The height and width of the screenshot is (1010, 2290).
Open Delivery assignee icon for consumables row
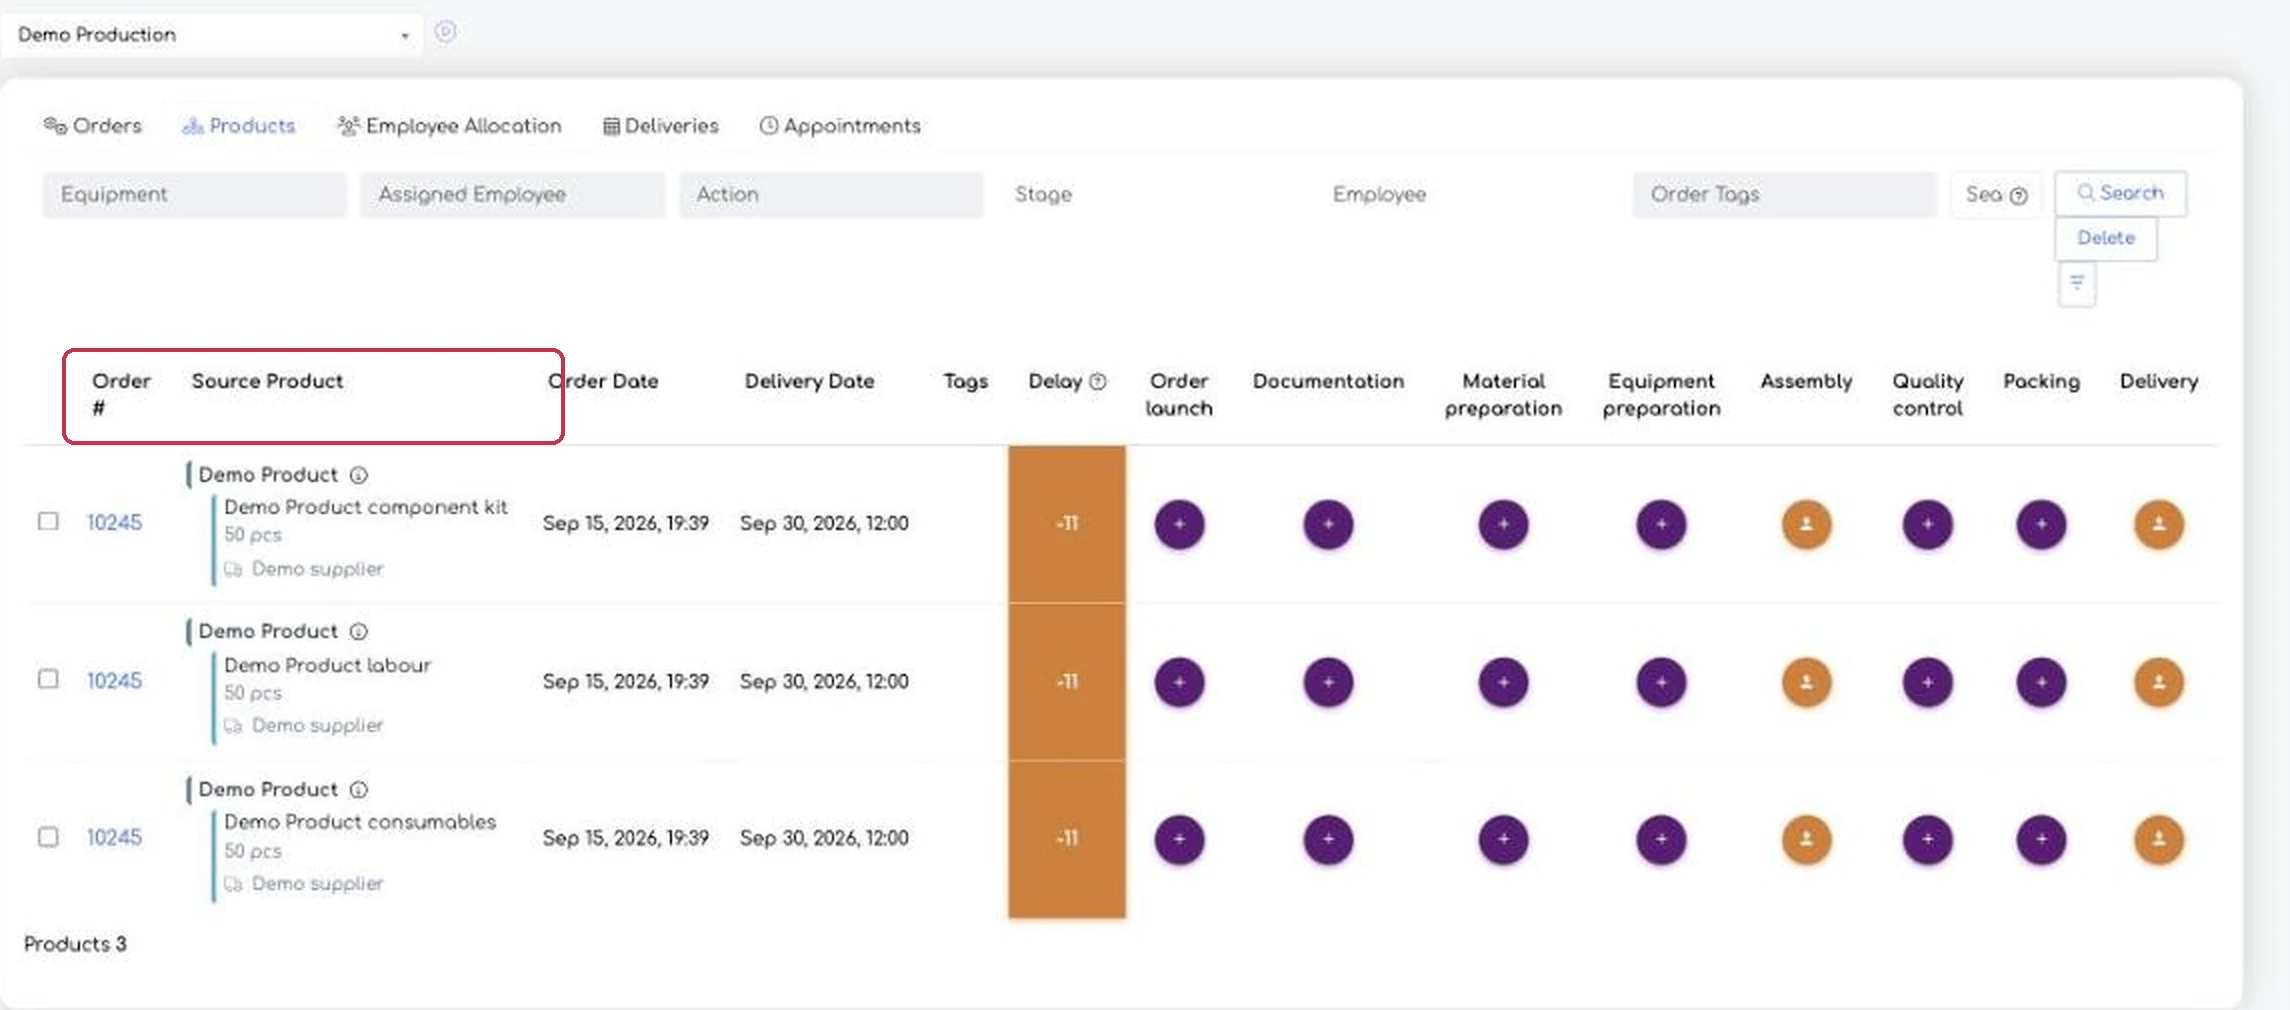[2159, 839]
